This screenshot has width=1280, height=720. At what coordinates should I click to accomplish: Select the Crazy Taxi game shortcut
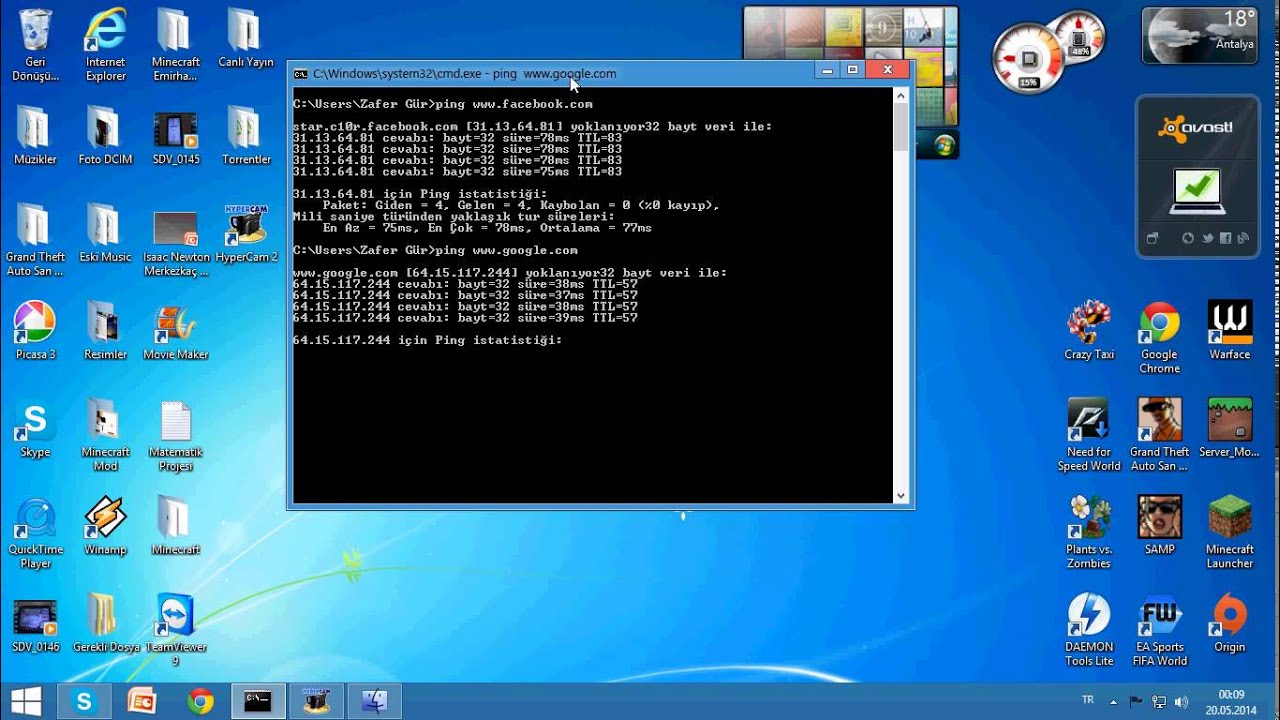[x=1089, y=330]
